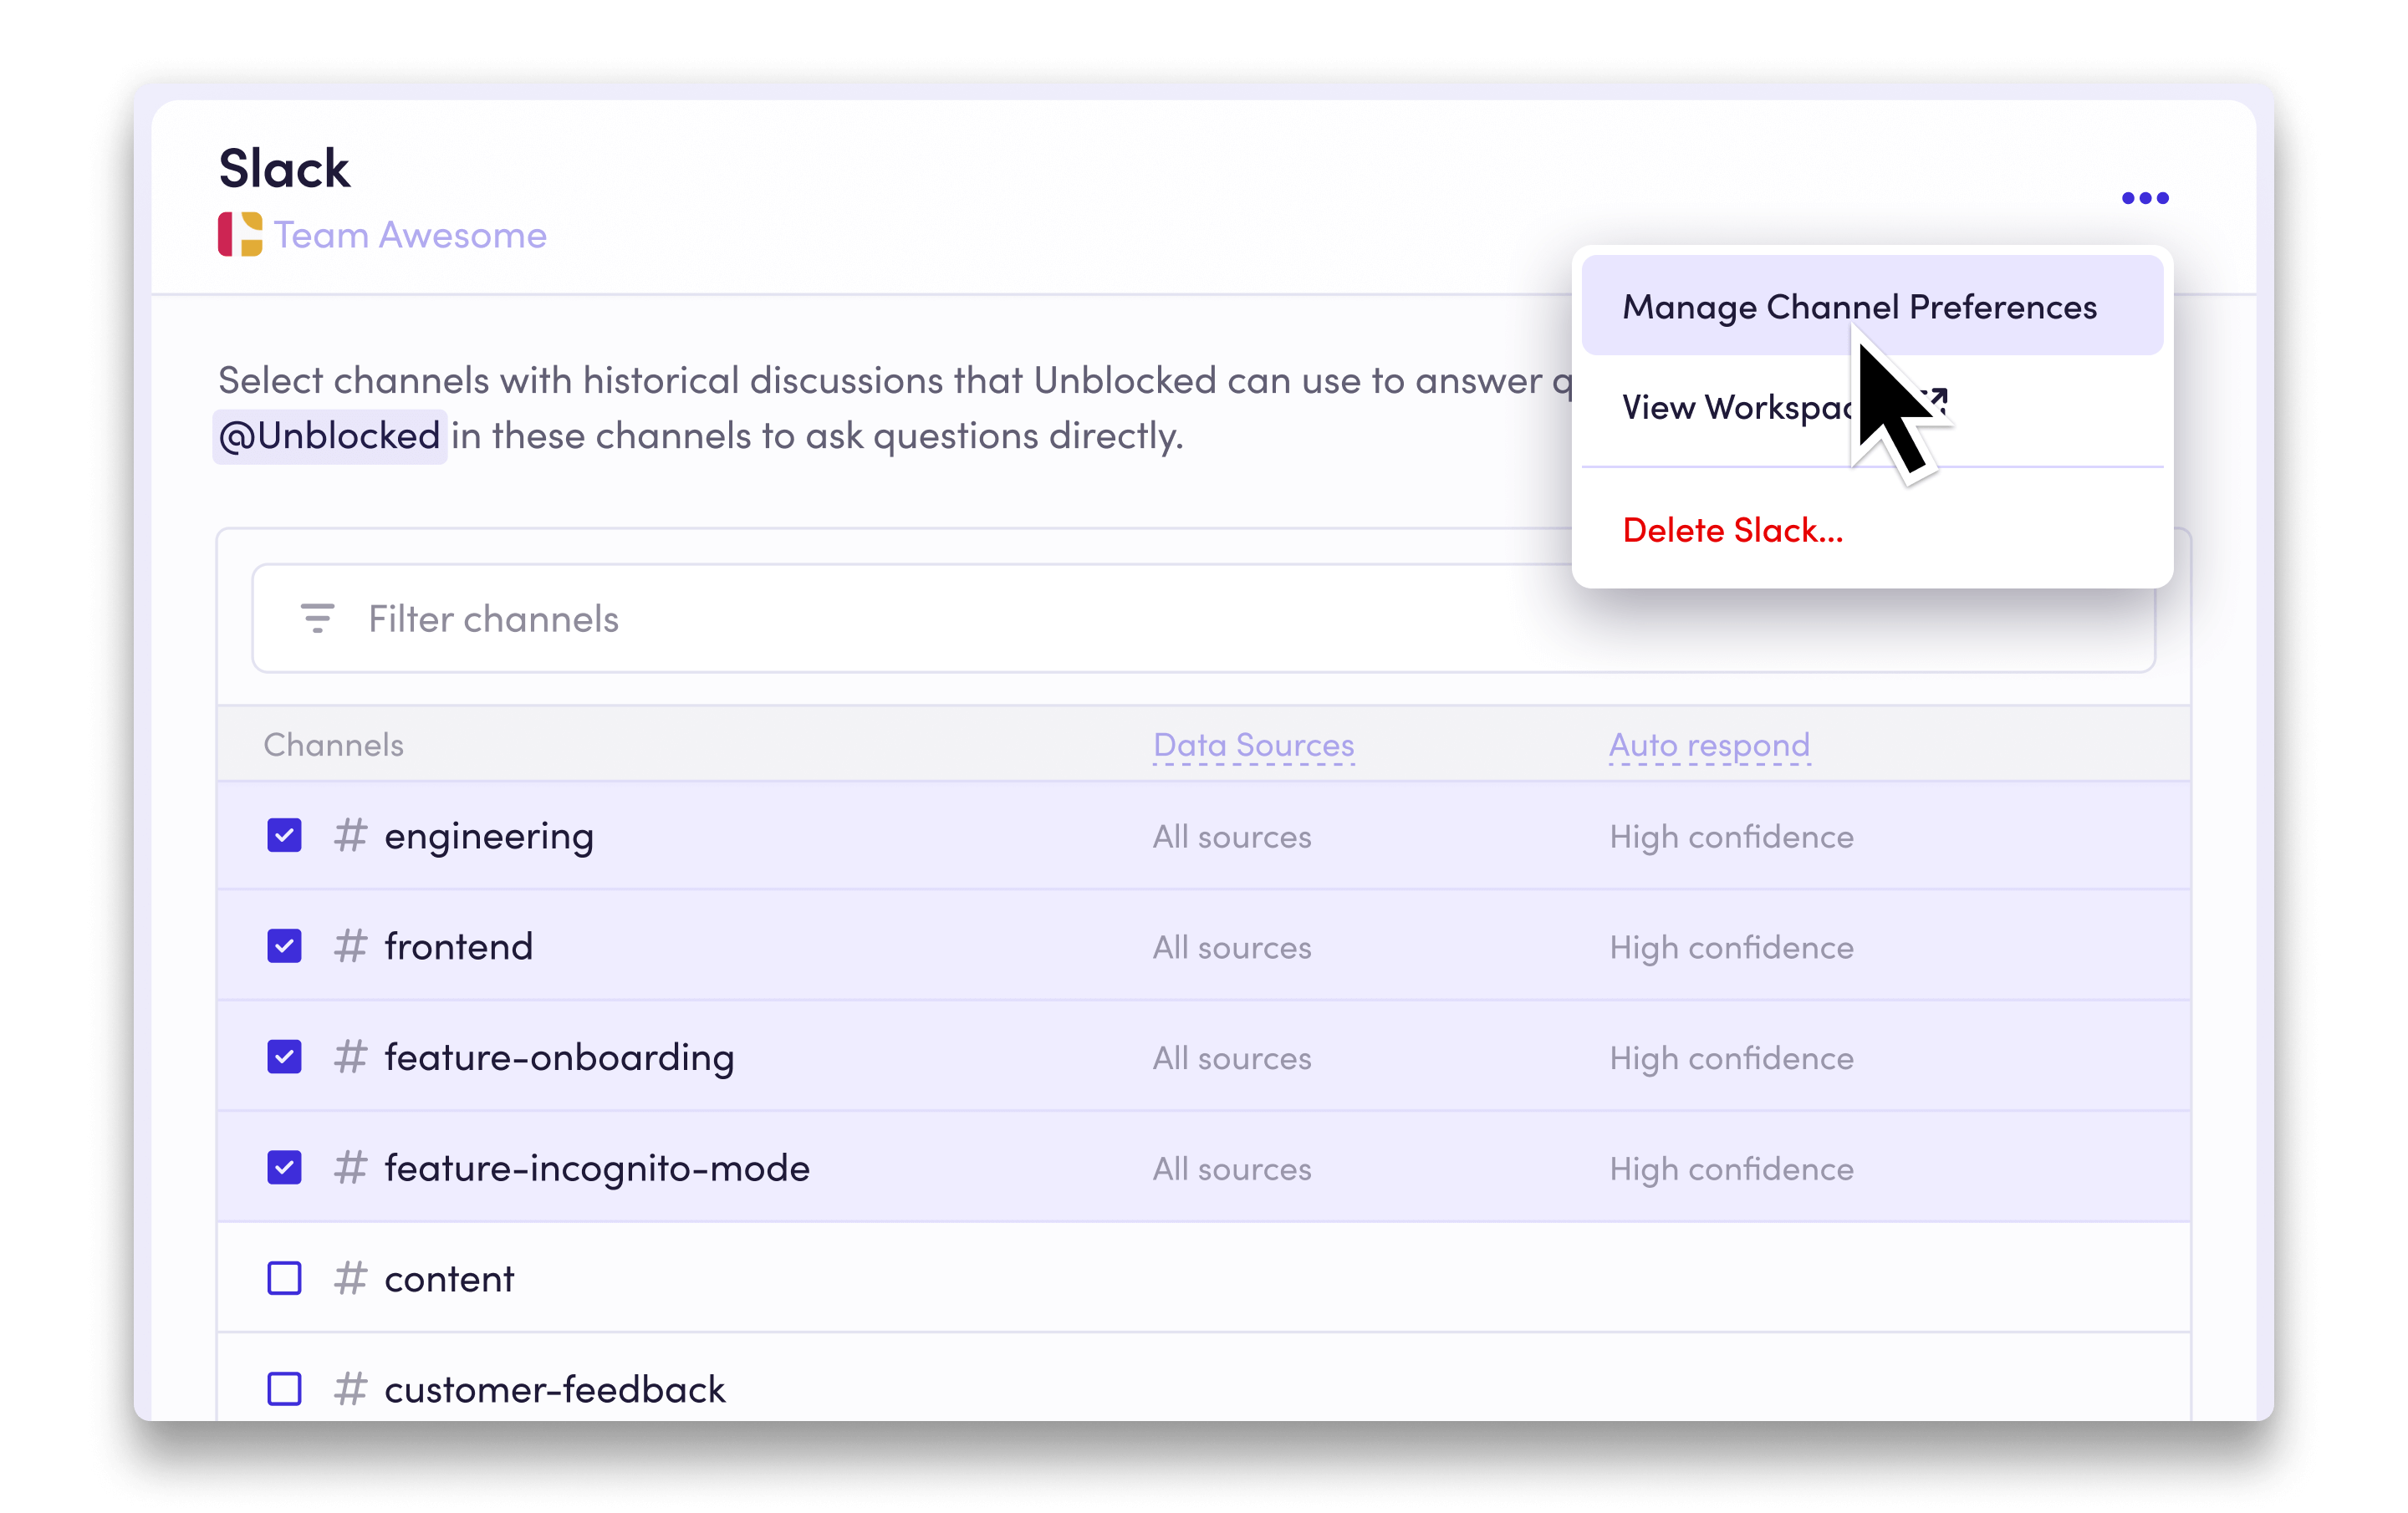Click the hash icon beside engineering
This screenshot has height=1513, width=2408.
click(350, 835)
